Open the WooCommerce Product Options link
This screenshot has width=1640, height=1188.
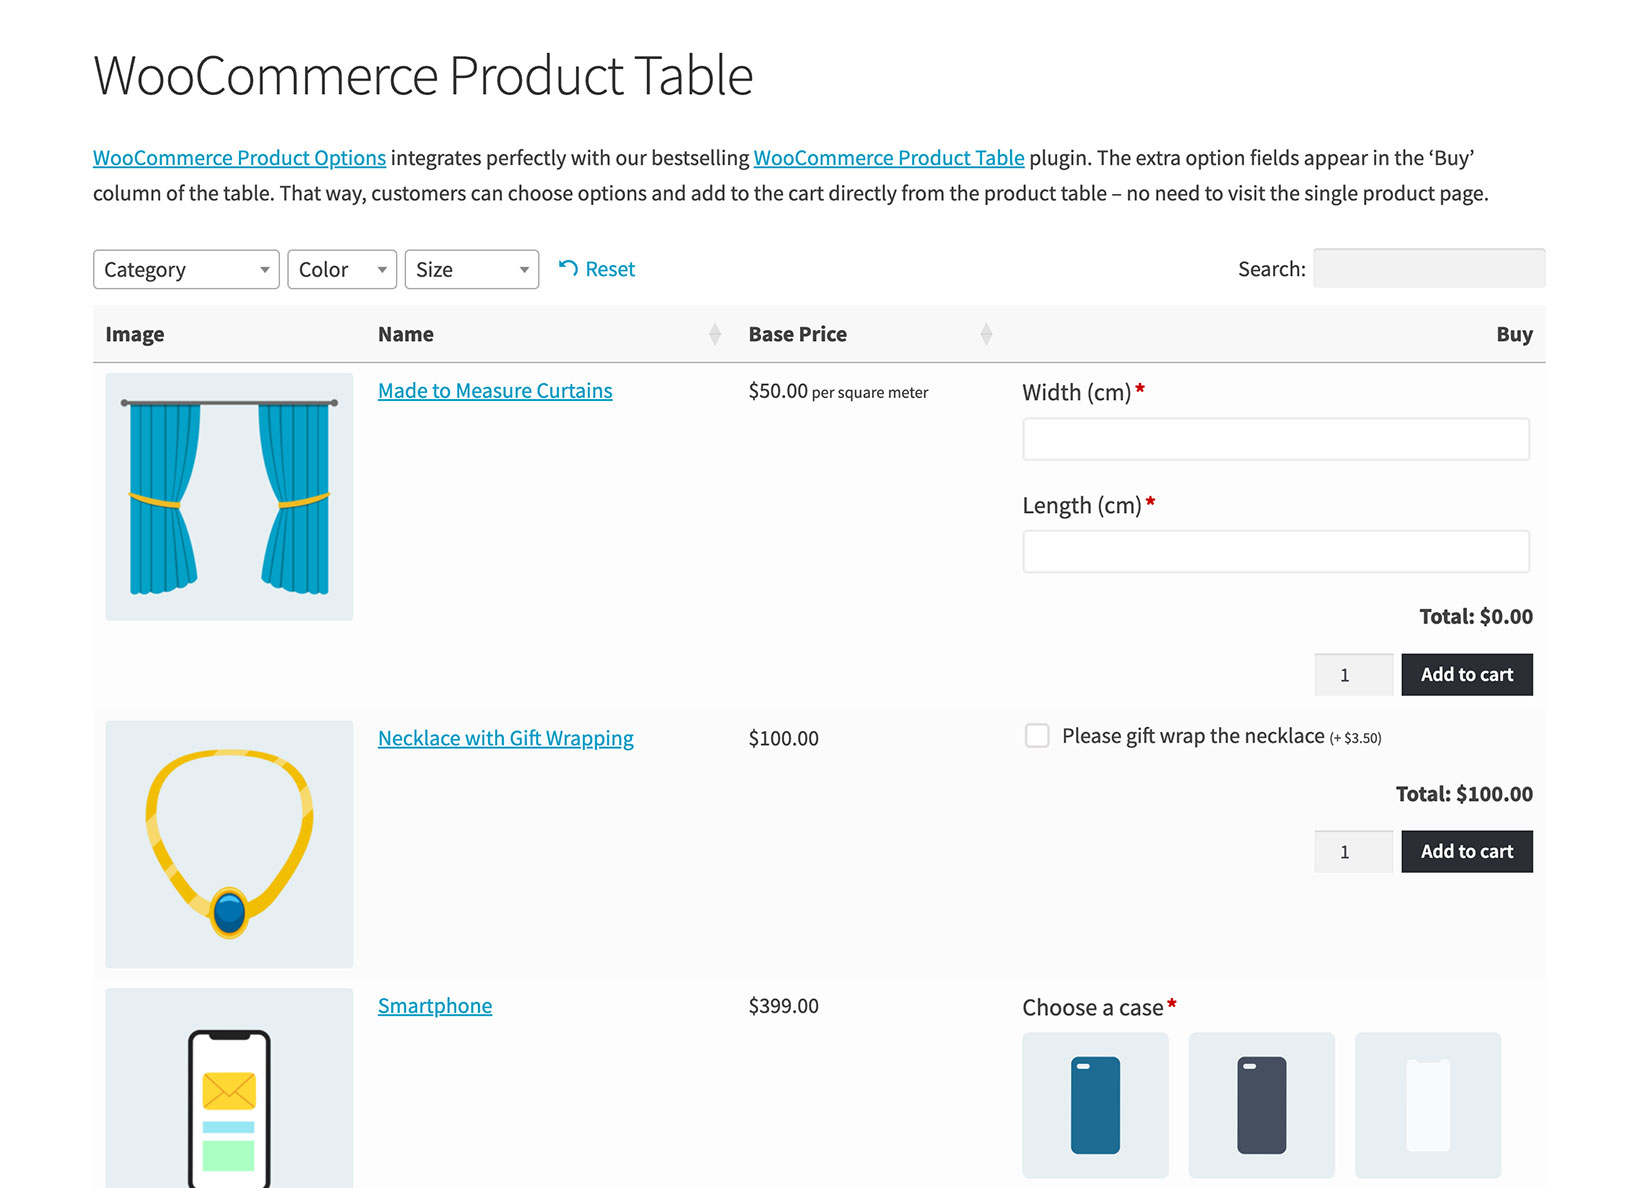point(239,157)
